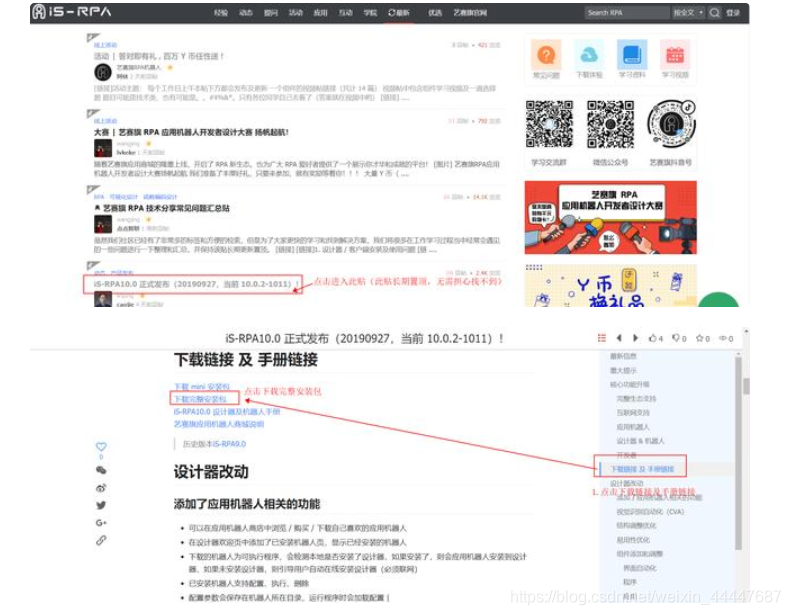
Task: Click avatar under the RPA contest post
Action: [103, 148]
